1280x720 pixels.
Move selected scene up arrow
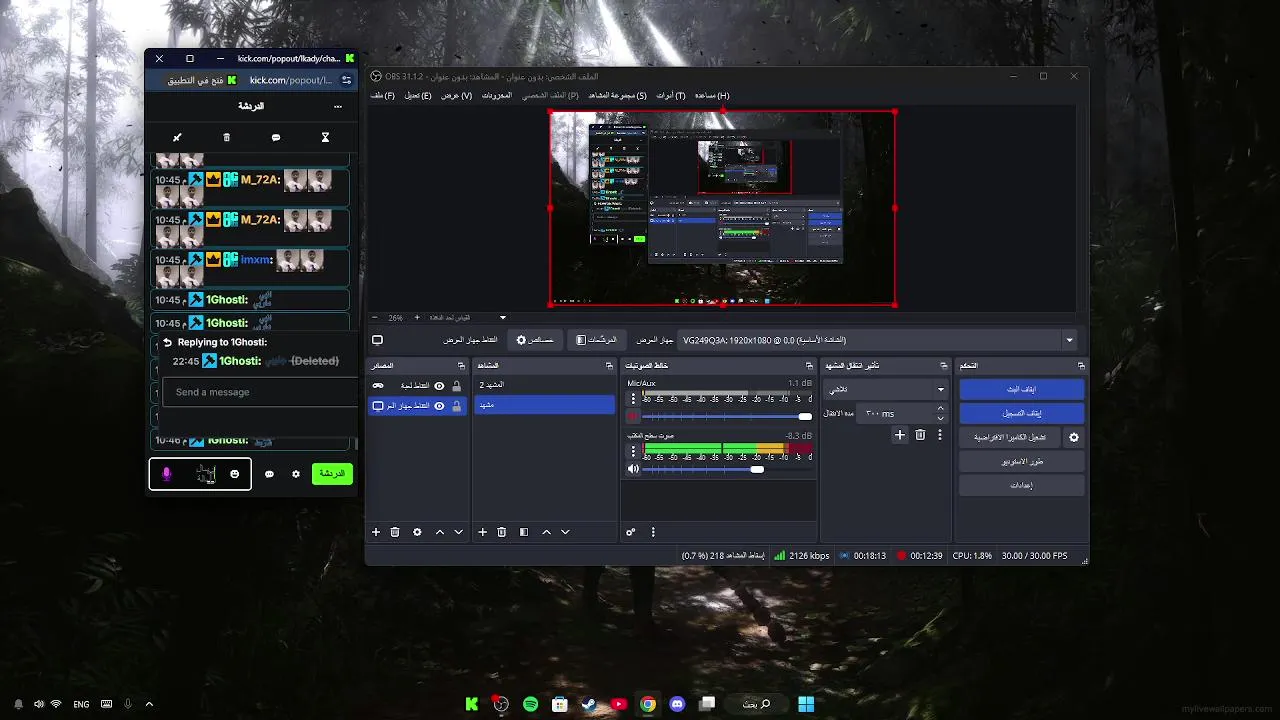(546, 532)
